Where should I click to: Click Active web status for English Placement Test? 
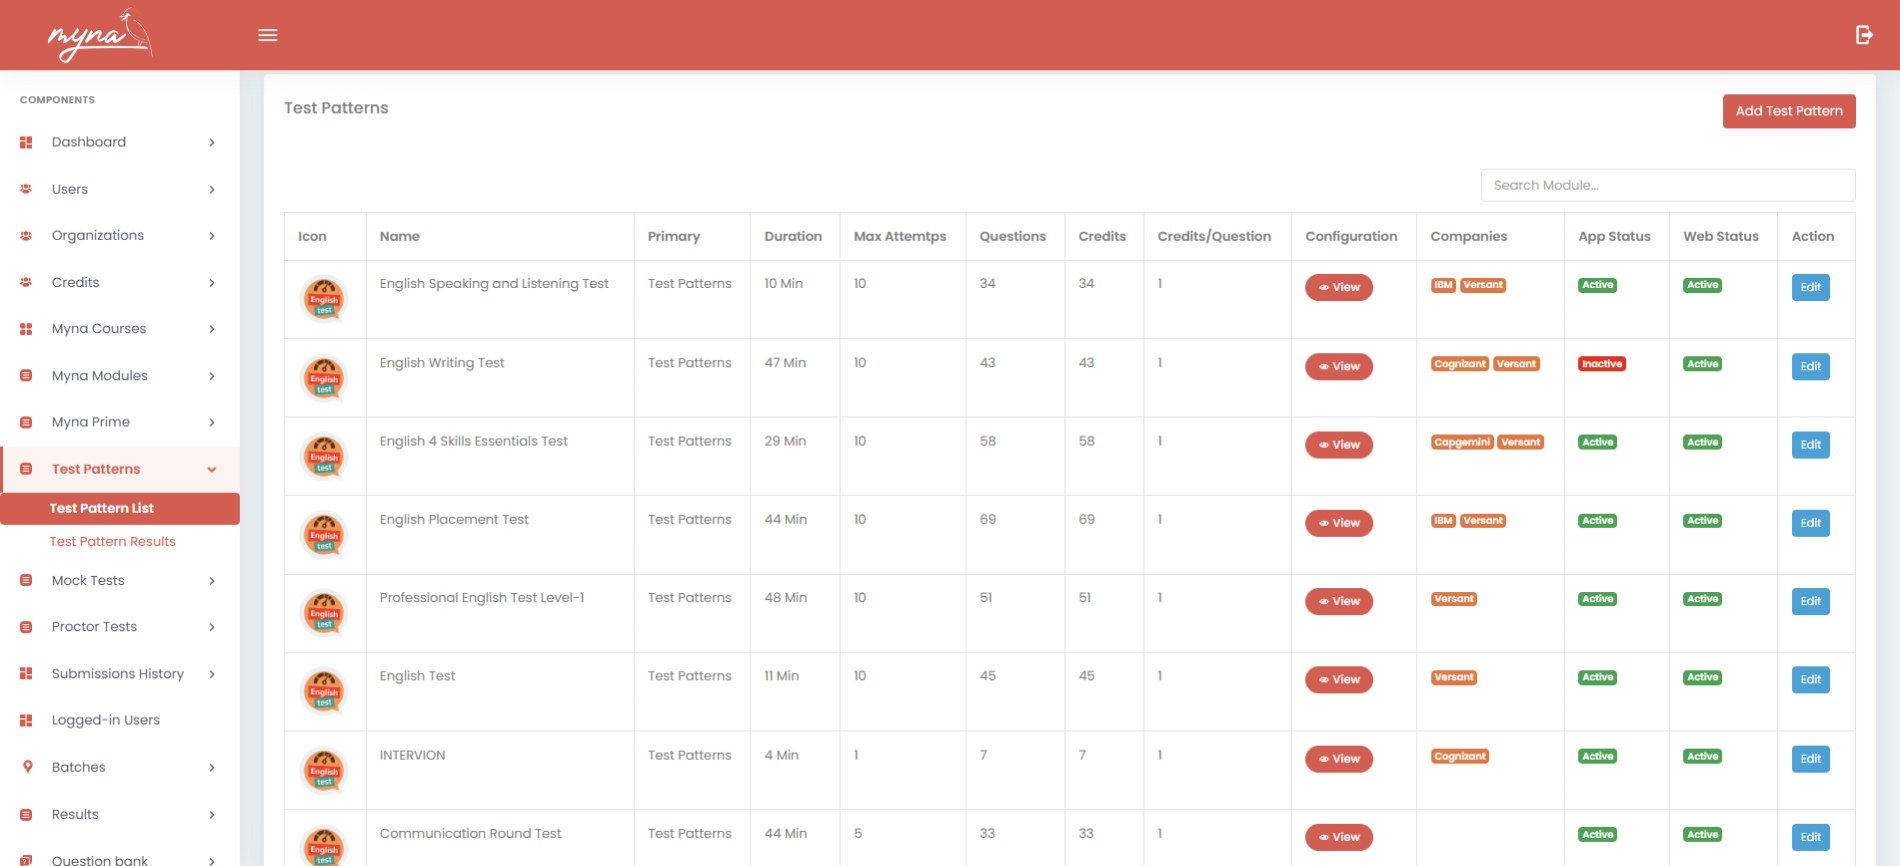pos(1702,520)
